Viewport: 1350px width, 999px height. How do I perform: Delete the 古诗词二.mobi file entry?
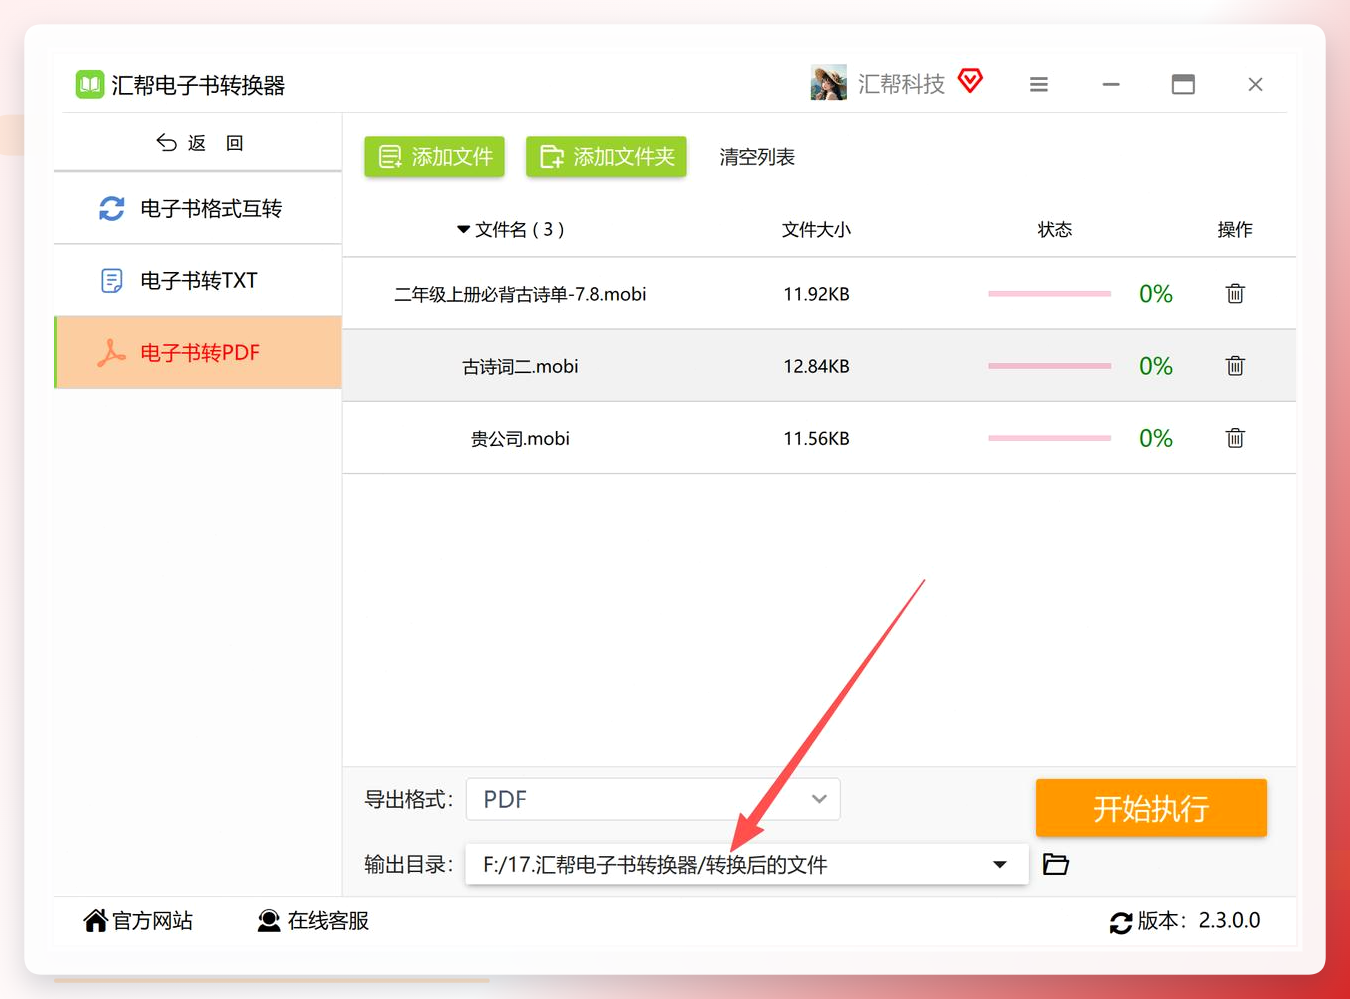click(x=1235, y=366)
